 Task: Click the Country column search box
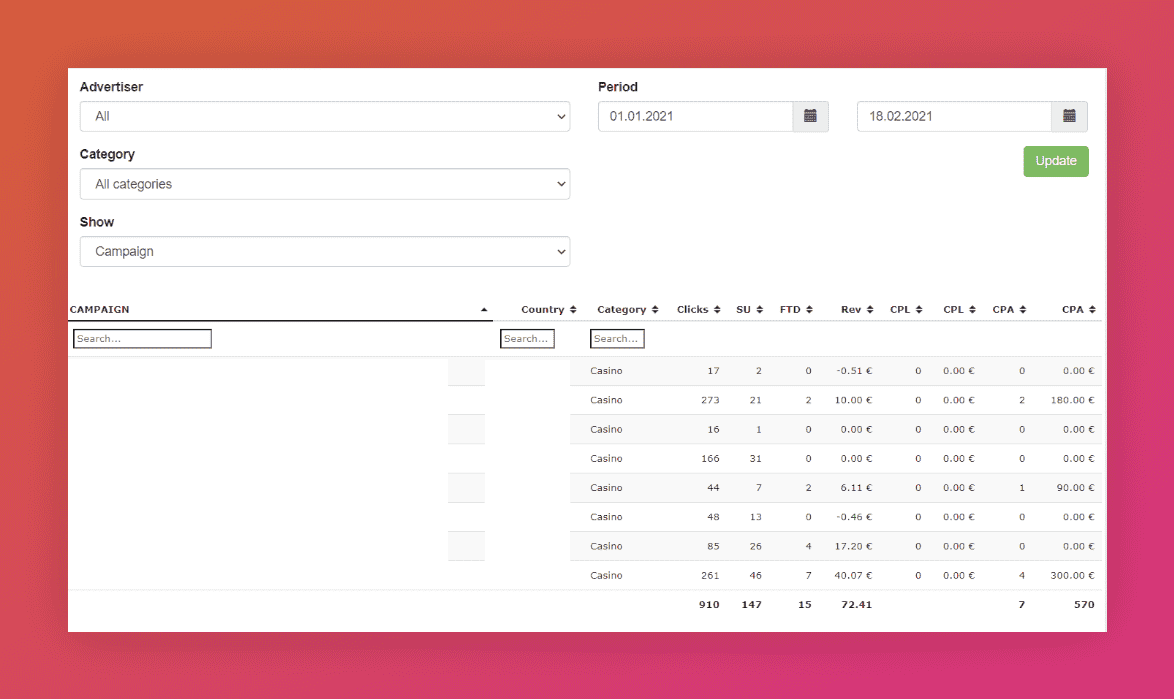pos(527,339)
